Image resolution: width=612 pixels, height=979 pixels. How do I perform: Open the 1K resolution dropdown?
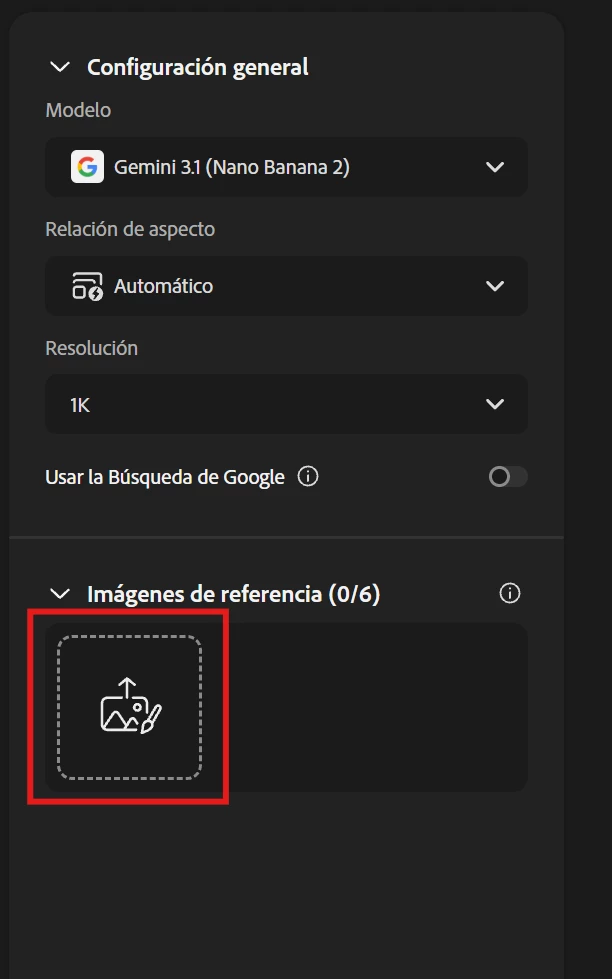[287, 404]
